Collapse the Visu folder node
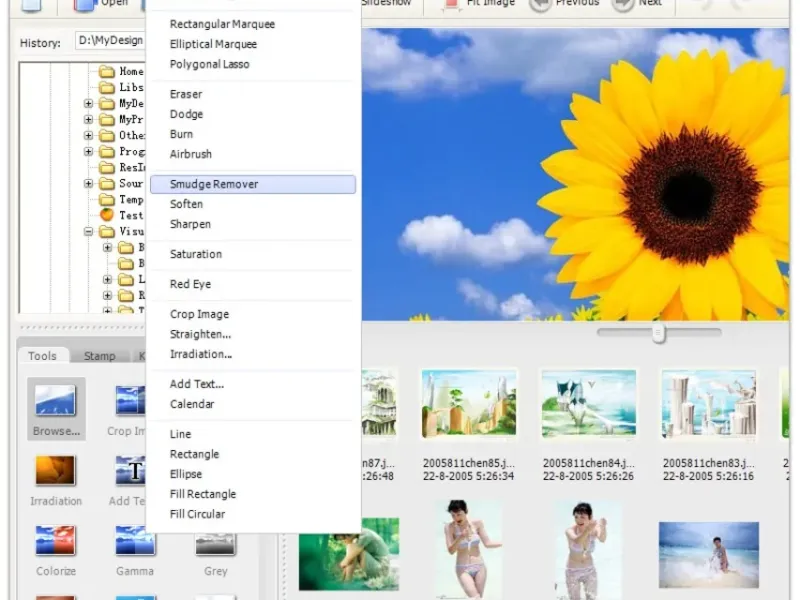The image size is (800, 600). pyautogui.click(x=88, y=231)
